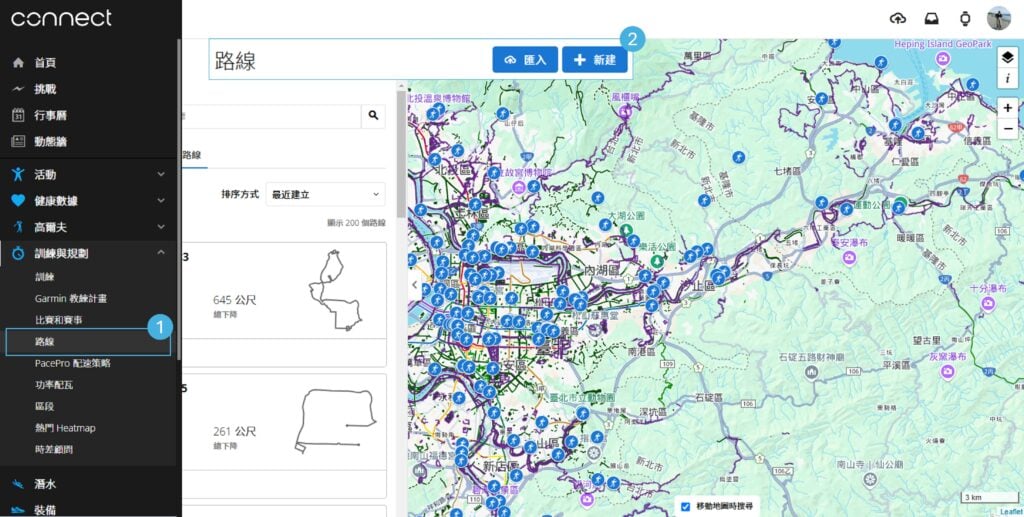The width and height of the screenshot is (1024, 517).
Task: Open the 挑戰 challenges icon
Action: point(18,89)
